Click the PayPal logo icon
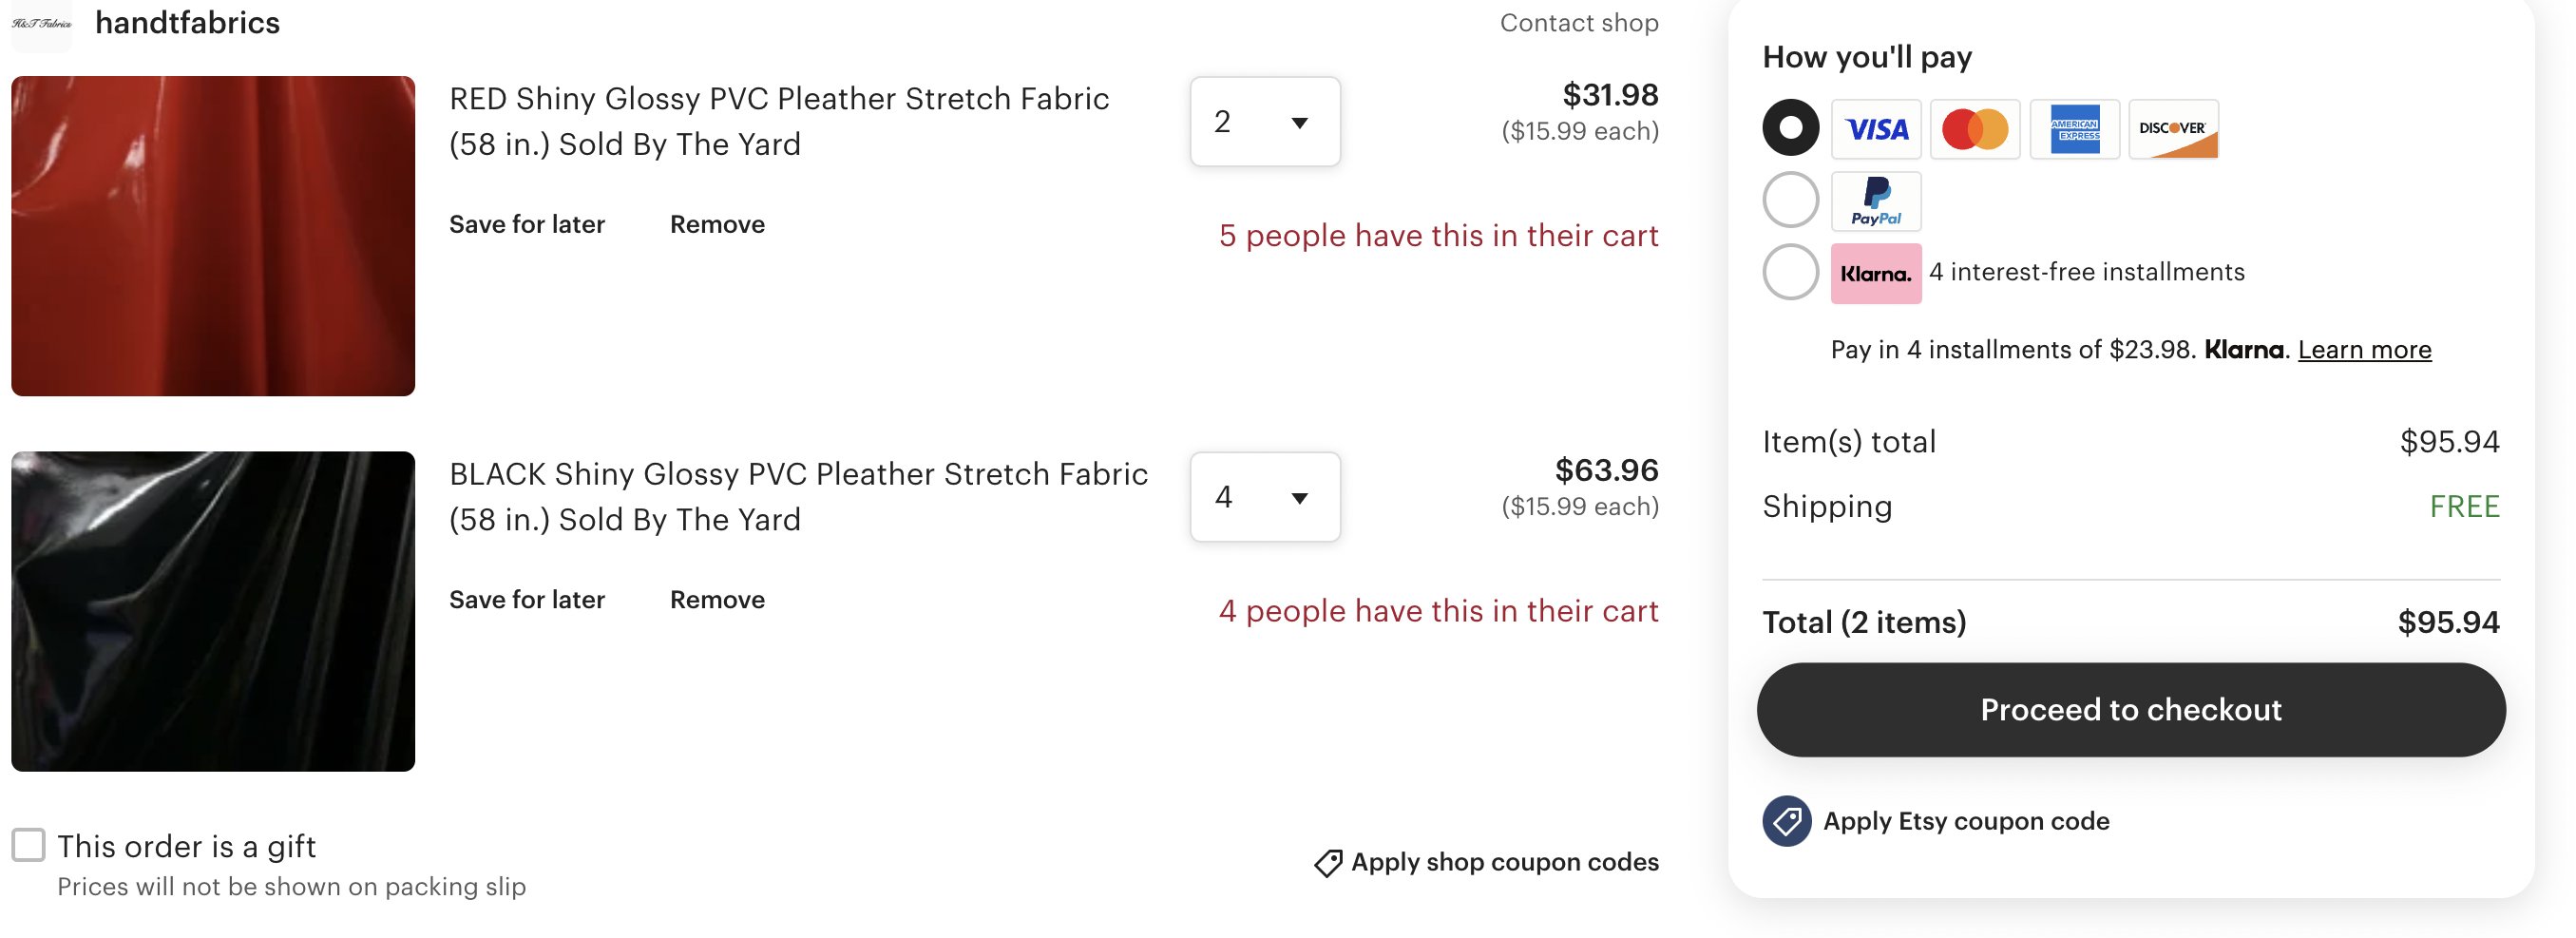 (1876, 201)
